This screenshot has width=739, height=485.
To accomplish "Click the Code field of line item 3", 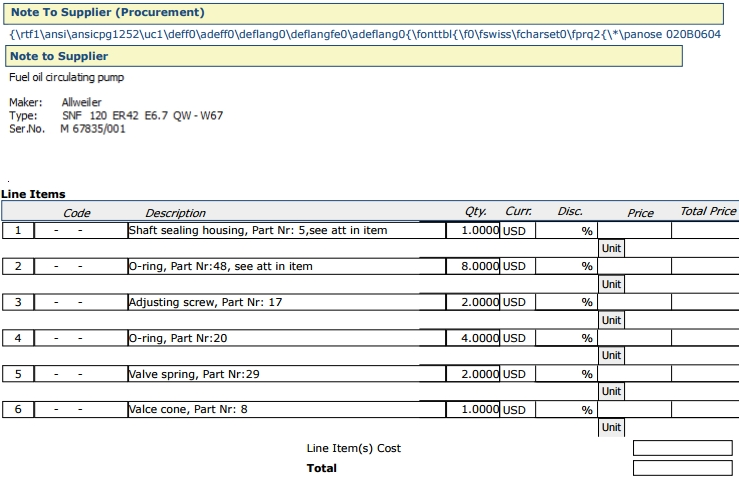I will coord(80,302).
